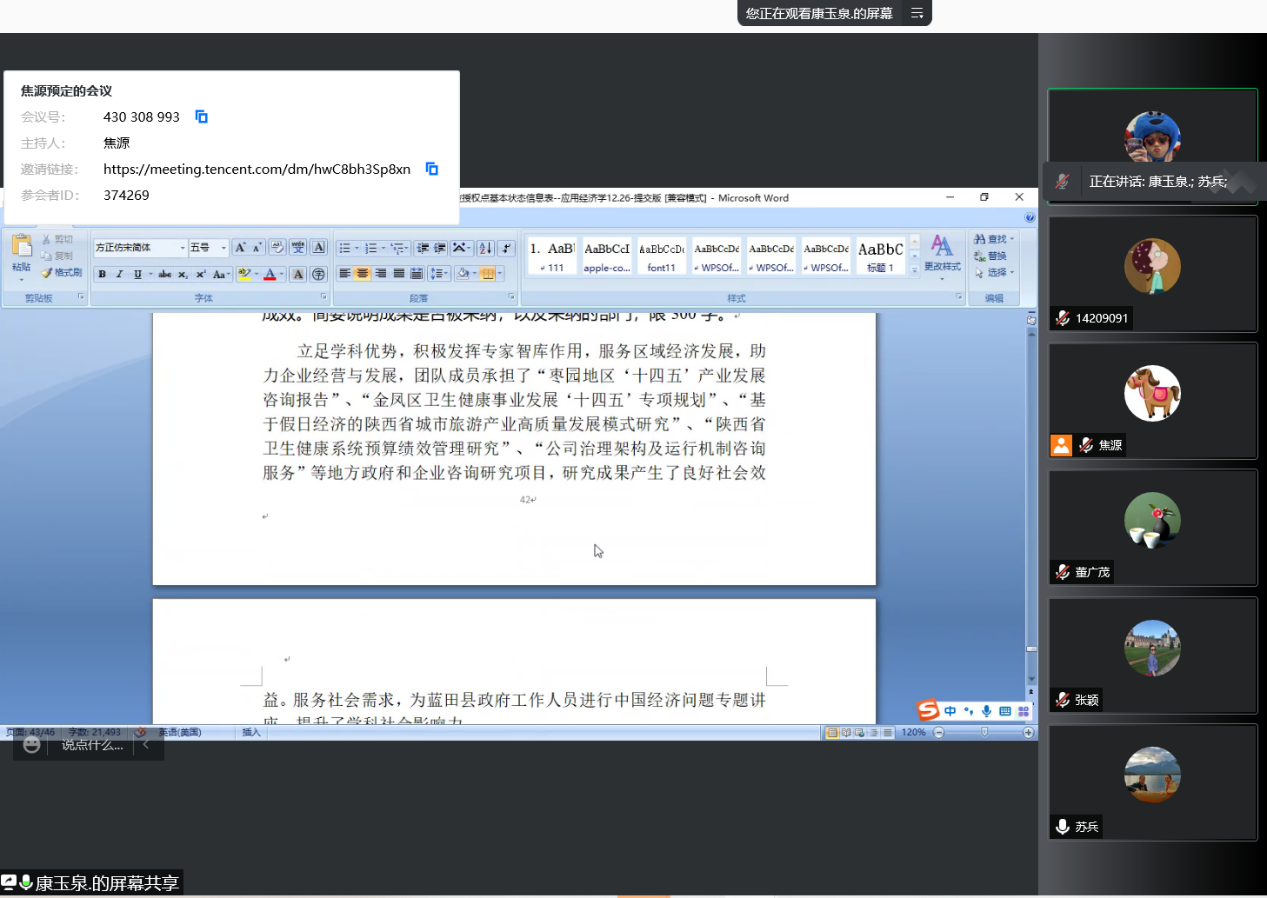Select the font11 style
The height and width of the screenshot is (898, 1267).
pyautogui.click(x=661, y=256)
